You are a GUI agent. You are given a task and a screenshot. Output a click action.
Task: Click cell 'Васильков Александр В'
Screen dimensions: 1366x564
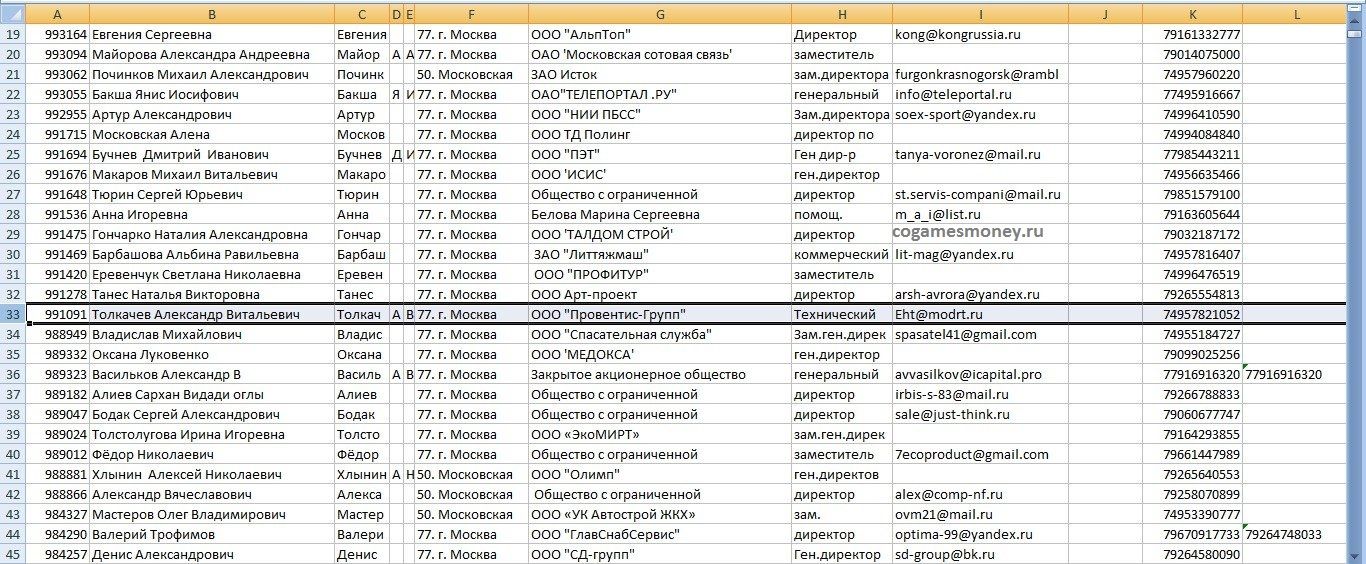[212, 374]
